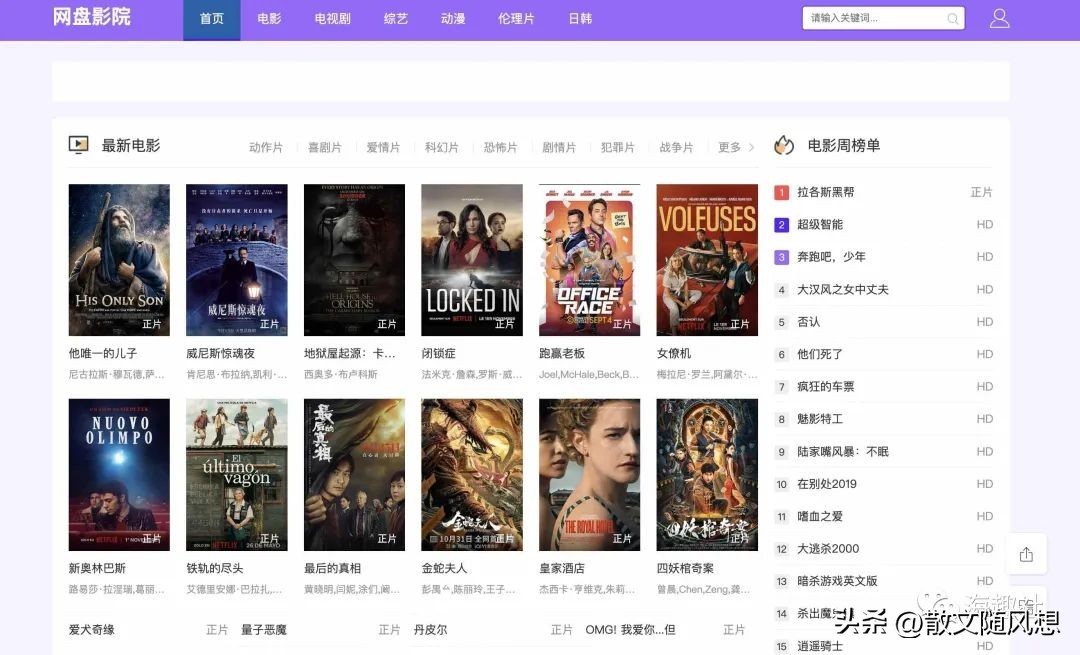Click the share icon floating button

[x=1026, y=554]
